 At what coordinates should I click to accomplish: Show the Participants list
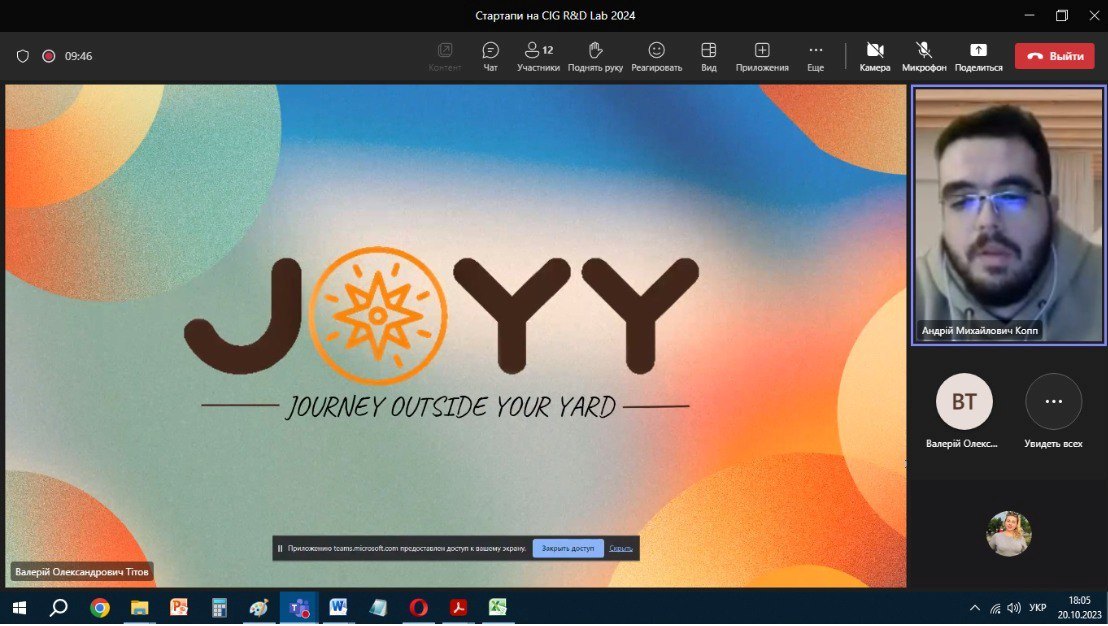pyautogui.click(x=538, y=57)
